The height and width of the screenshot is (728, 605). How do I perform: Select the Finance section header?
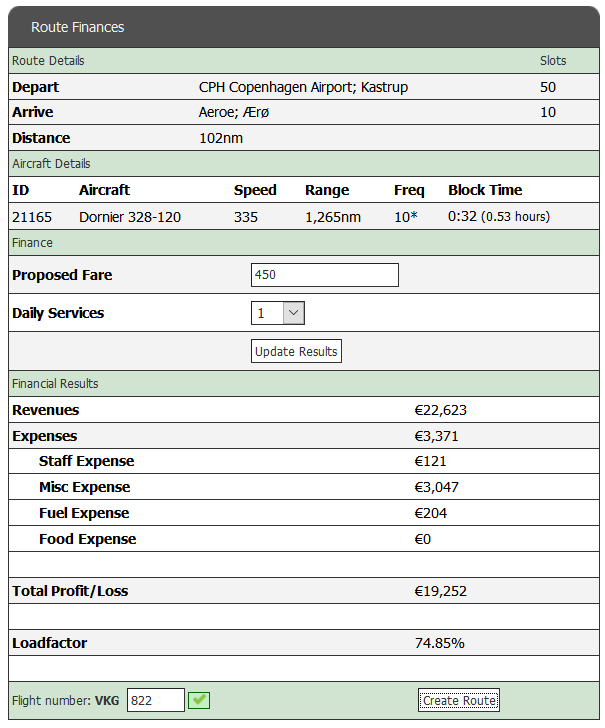(32, 242)
